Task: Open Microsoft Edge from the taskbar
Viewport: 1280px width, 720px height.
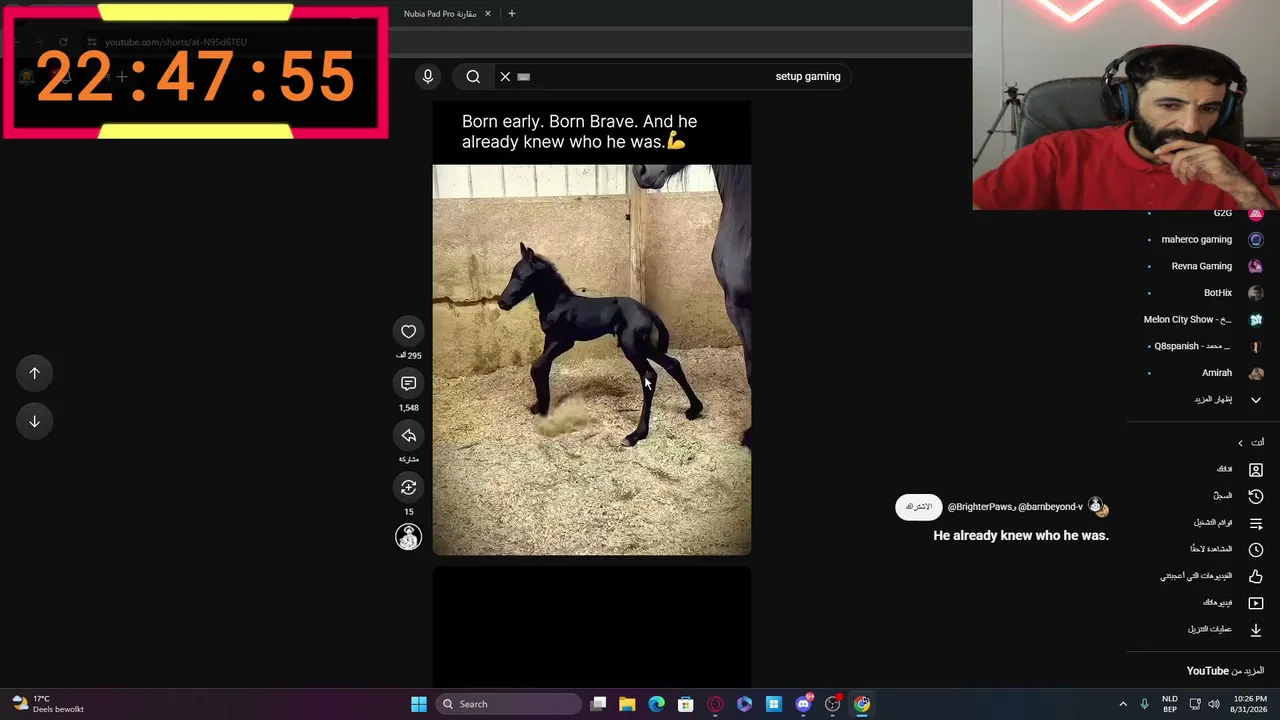Action: tap(656, 704)
